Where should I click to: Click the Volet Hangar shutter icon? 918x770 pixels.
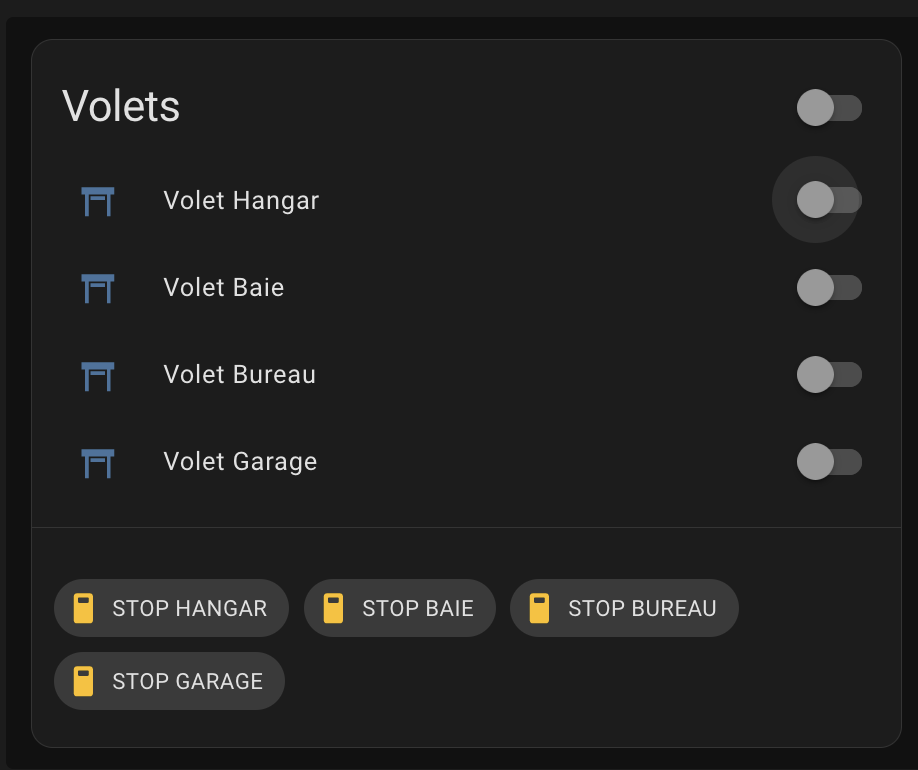(x=98, y=201)
